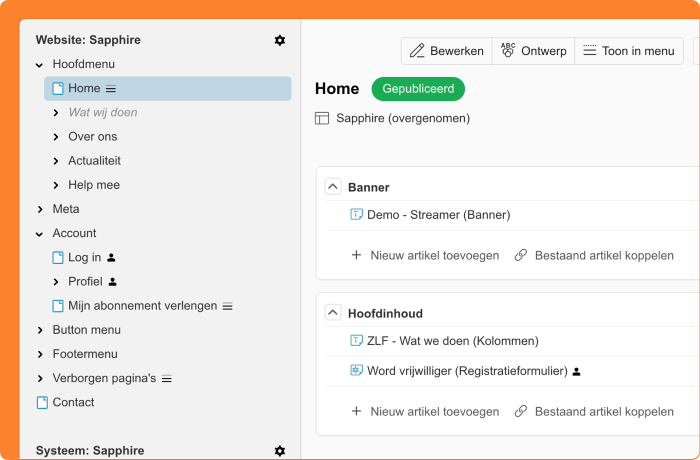The height and width of the screenshot is (460, 700).
Task: Open Website Sapphire settings gear
Action: click(x=280, y=40)
